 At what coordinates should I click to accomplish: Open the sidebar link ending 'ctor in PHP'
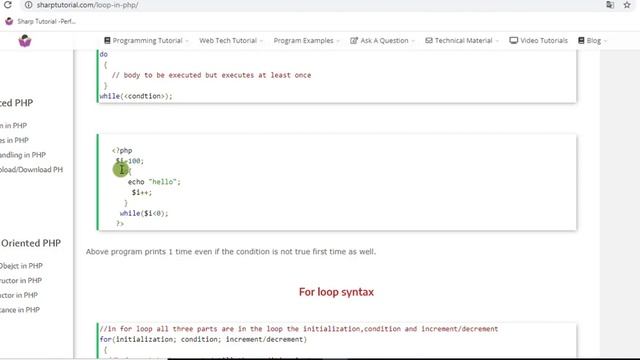pos(19,295)
